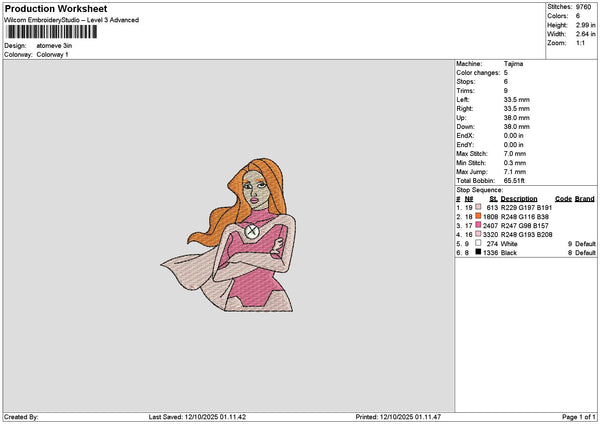
Task: Click the Zoom value 1:1
Action: 580,43
